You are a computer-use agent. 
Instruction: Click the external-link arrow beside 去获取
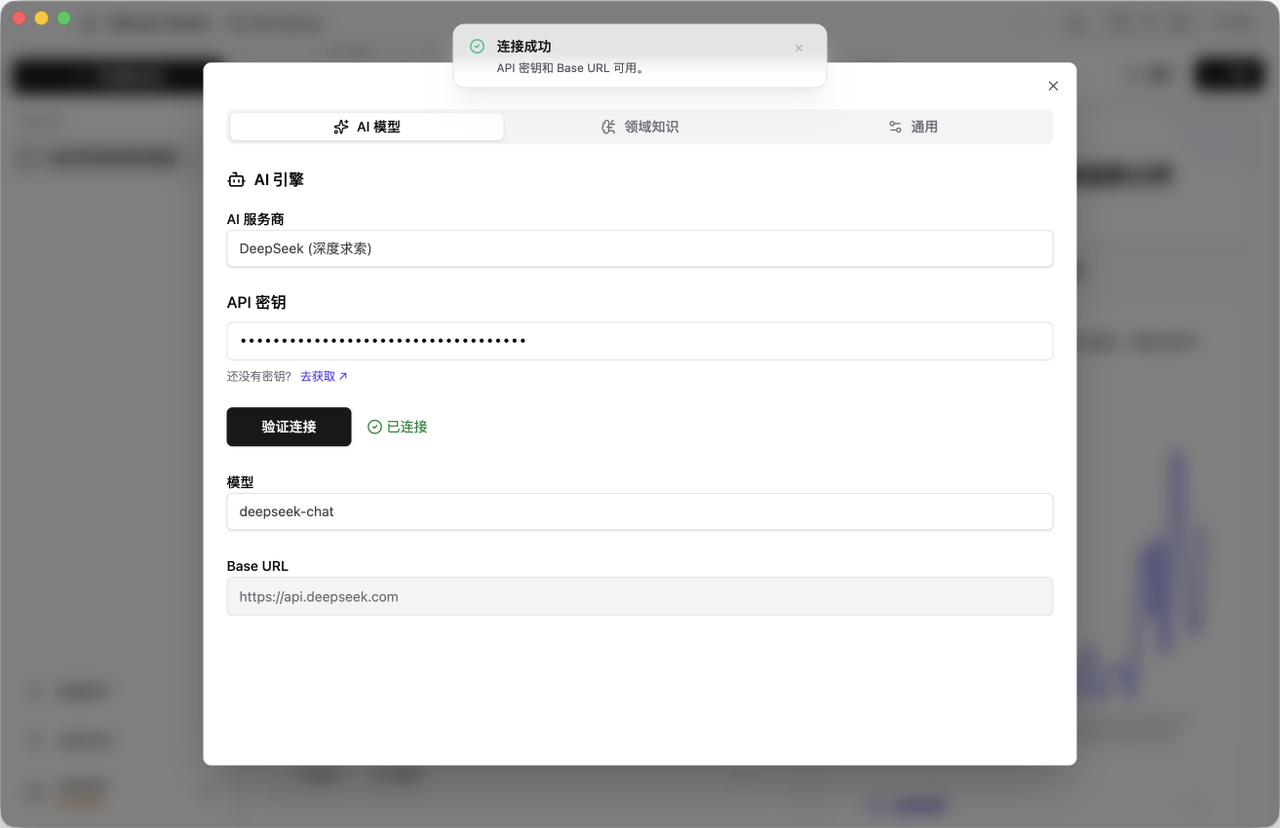click(x=342, y=375)
